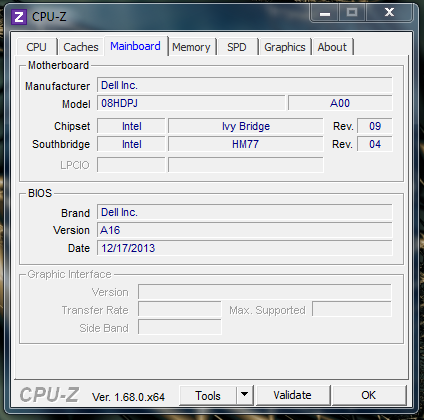Minimize the CPU-Z window

point(325,13)
